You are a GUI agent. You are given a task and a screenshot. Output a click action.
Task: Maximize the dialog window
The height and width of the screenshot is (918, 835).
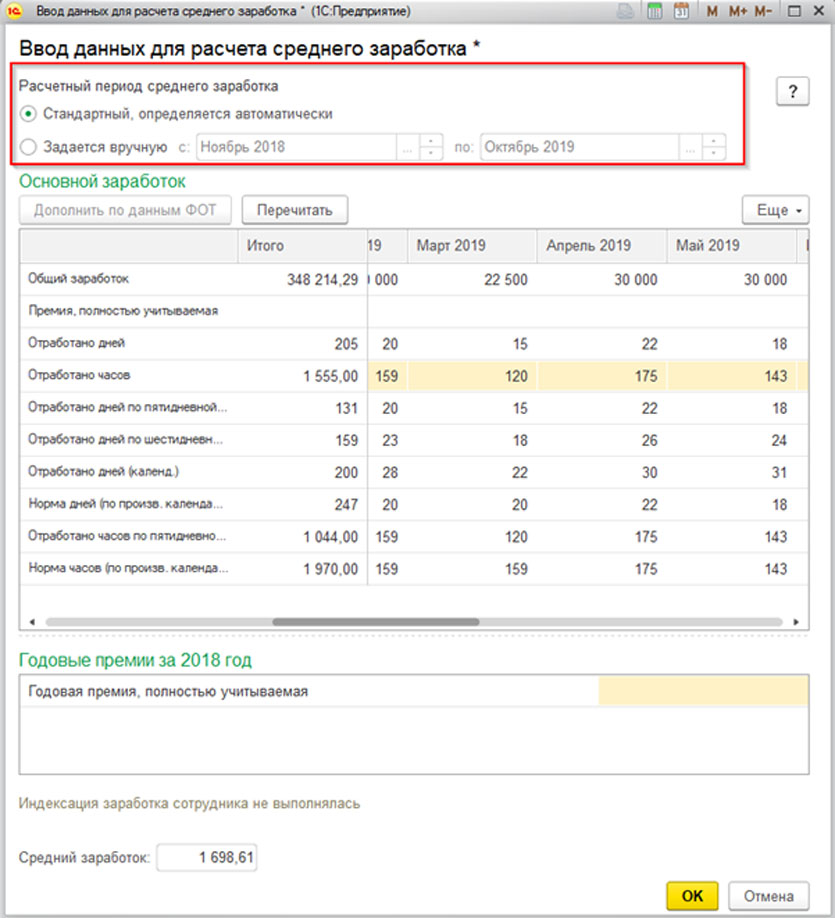[x=795, y=11]
